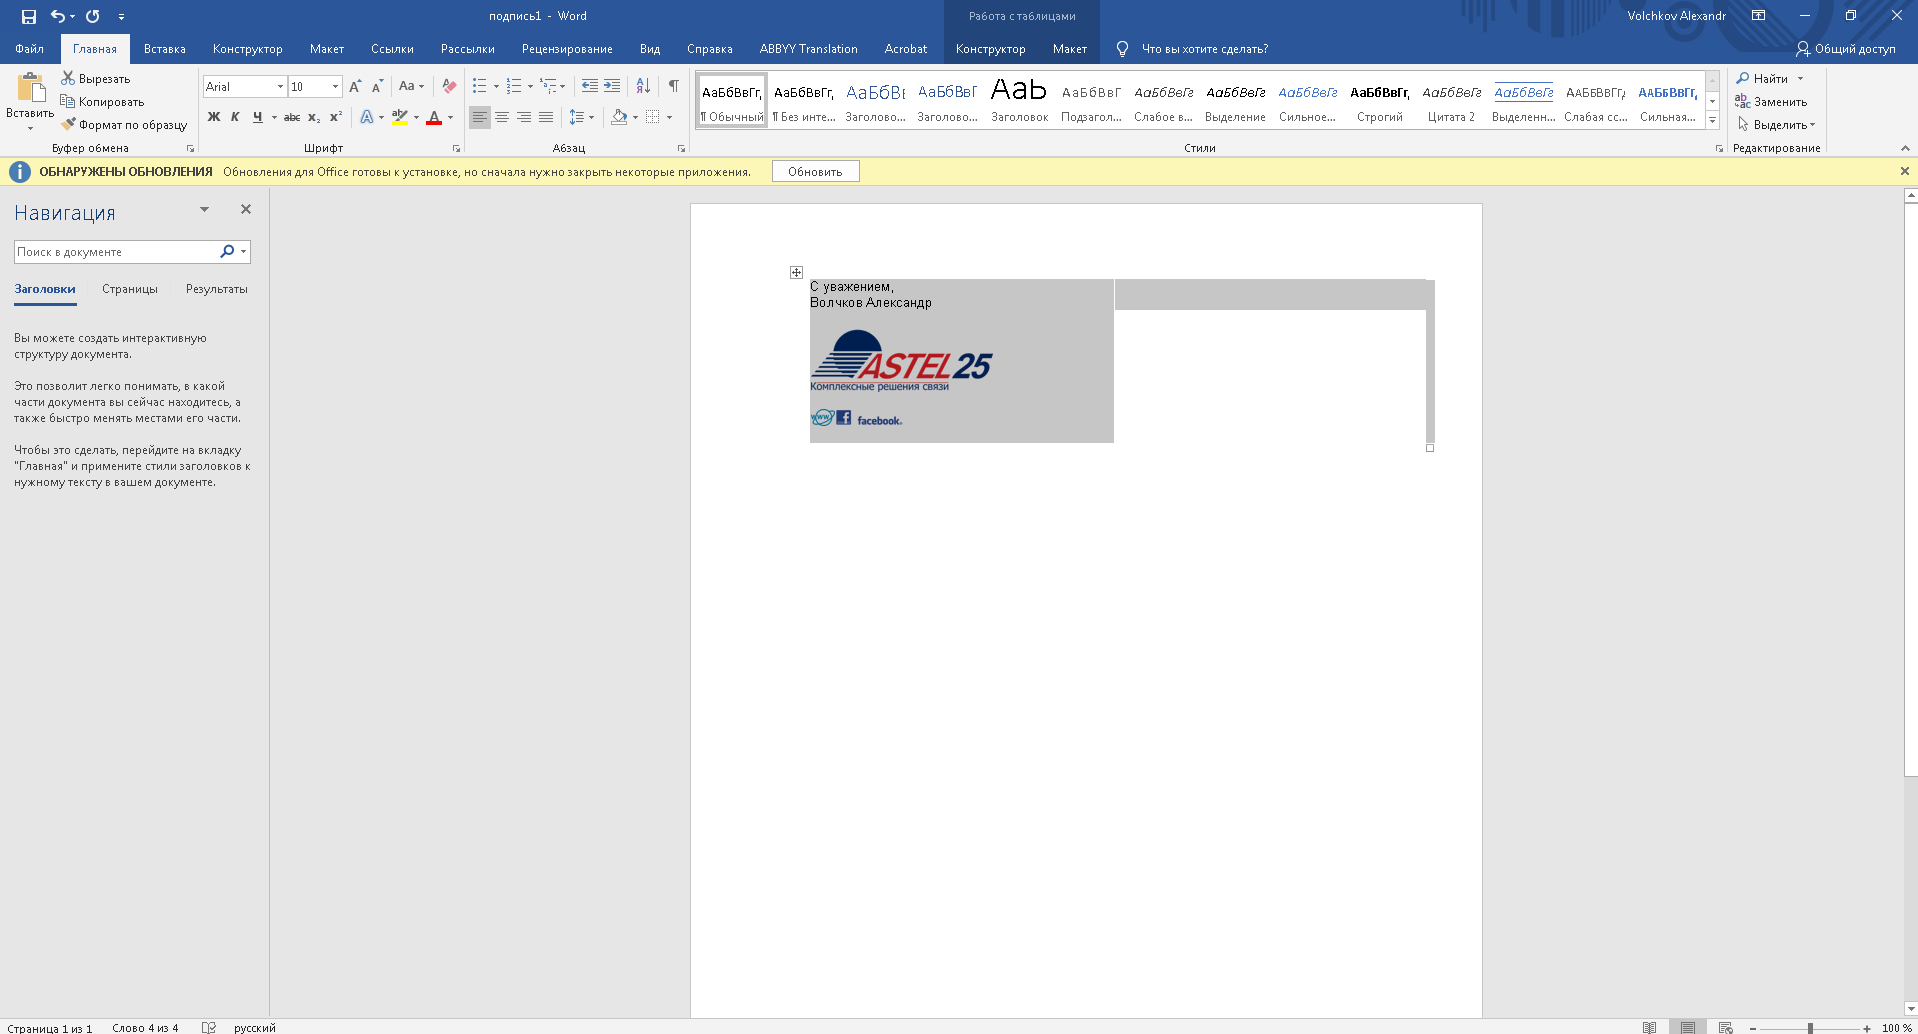Undo the last action
Viewport: 1918px width, 1034px height.
tap(58, 16)
